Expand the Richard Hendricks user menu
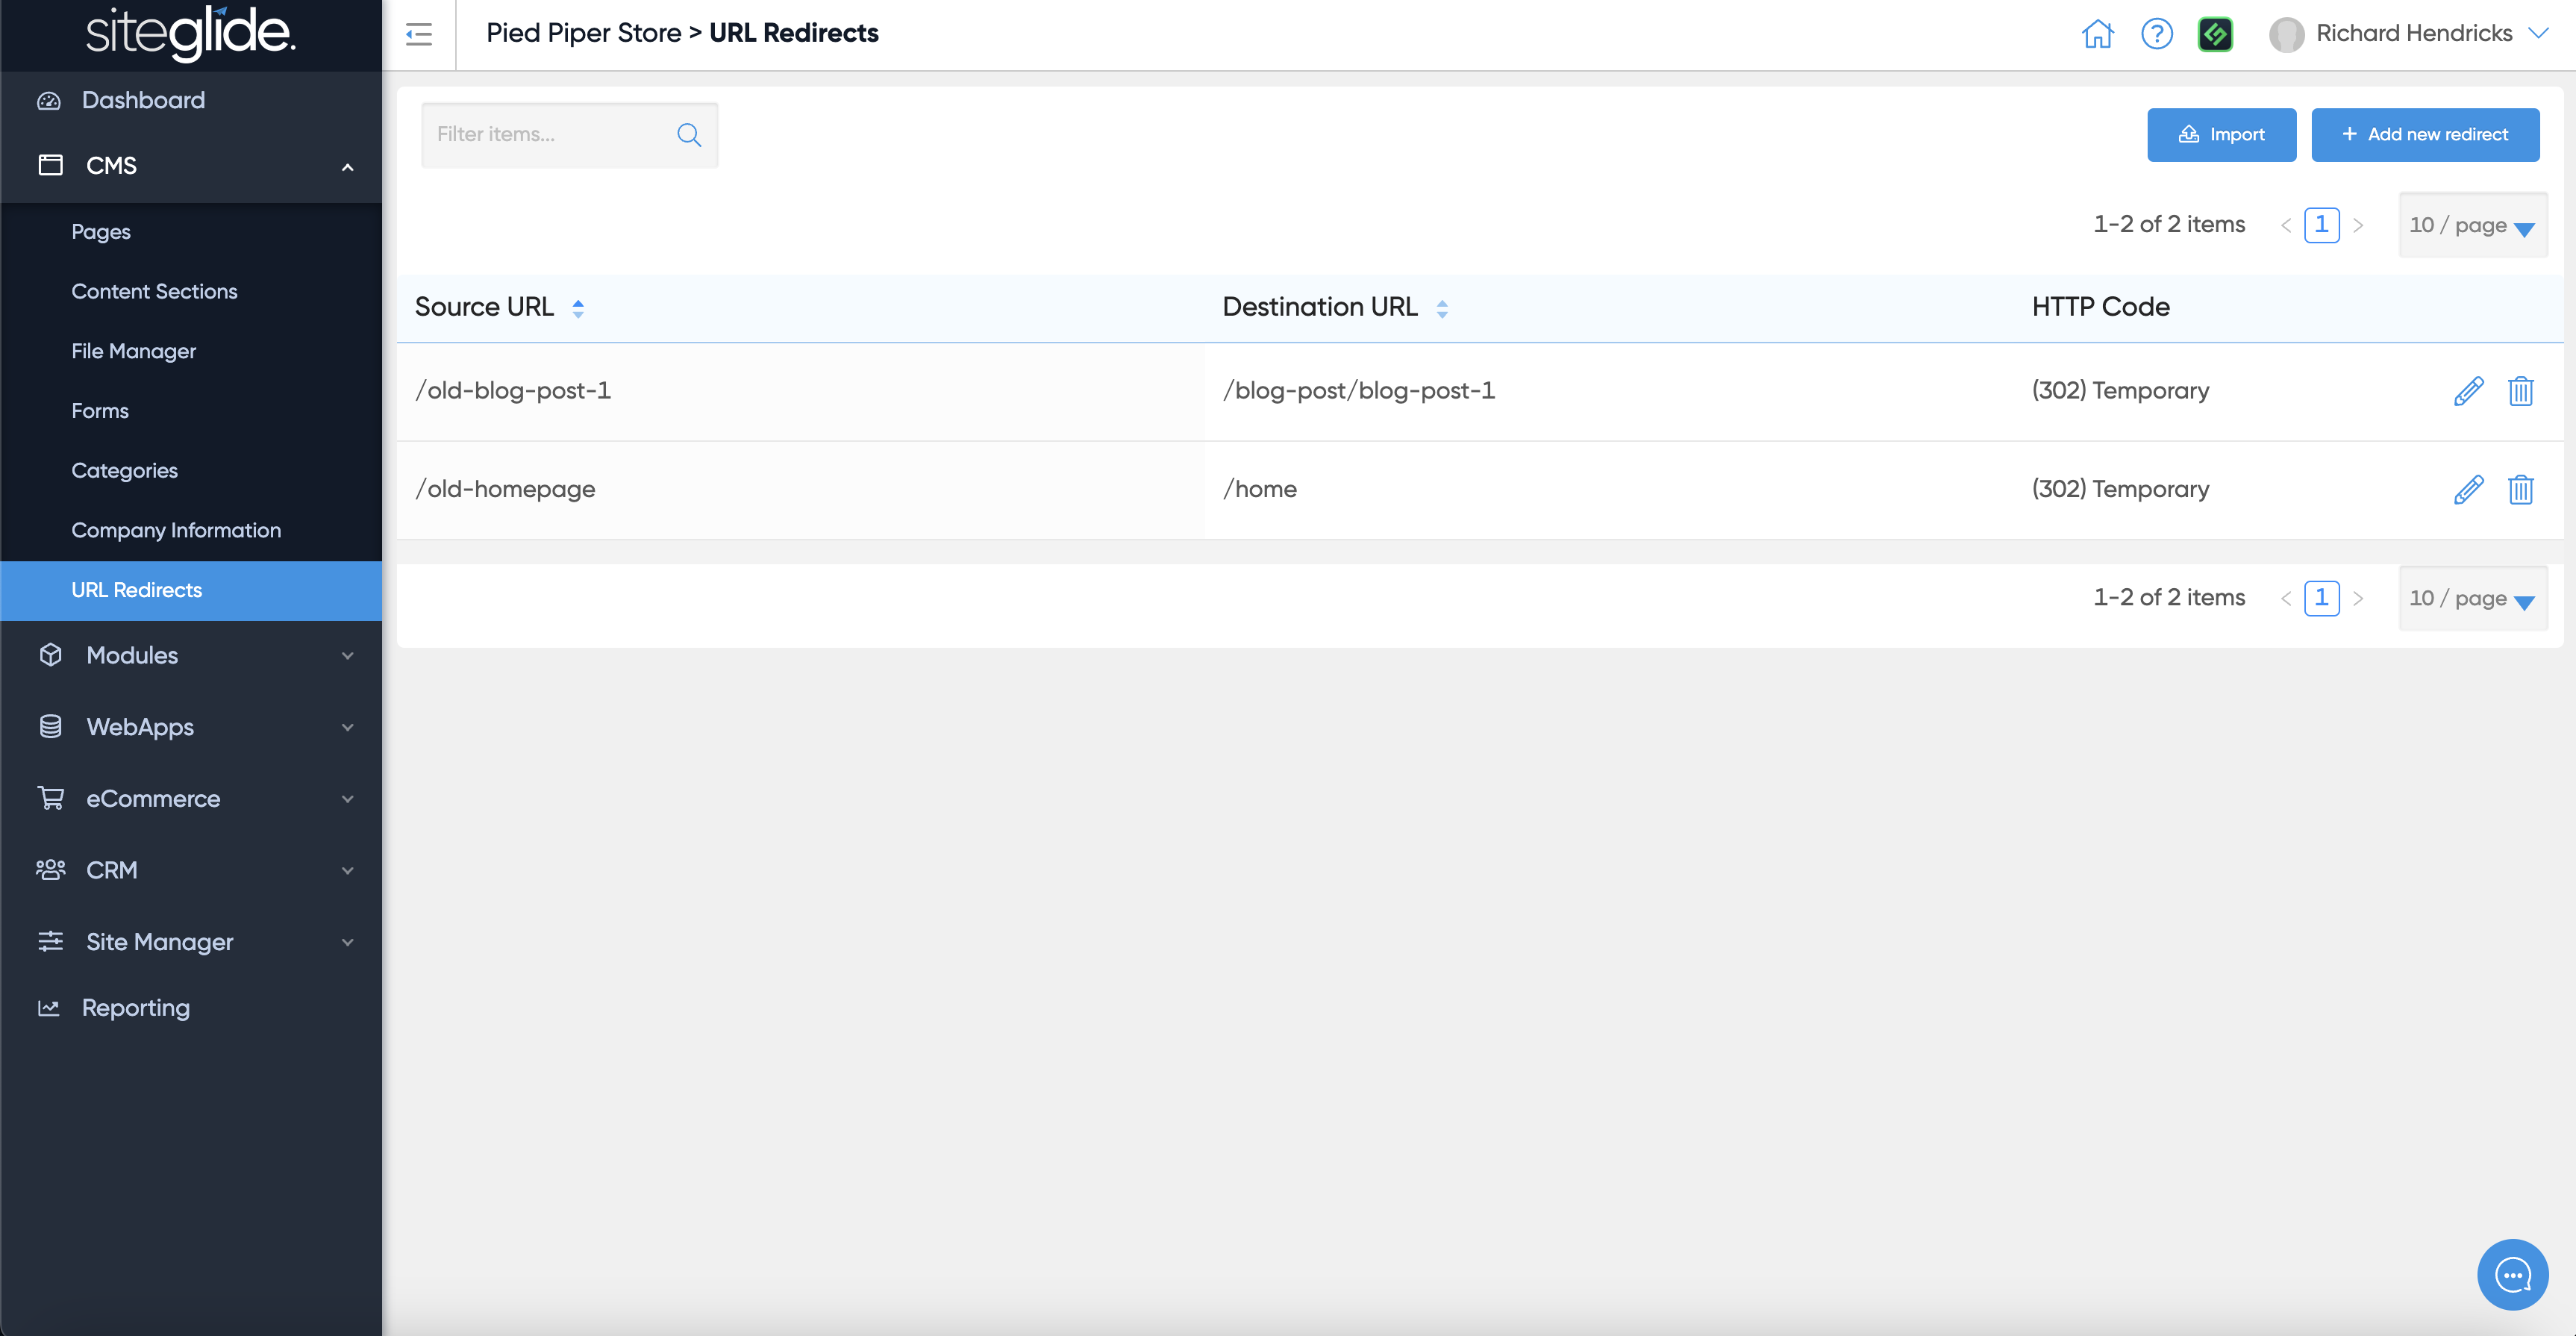This screenshot has height=1336, width=2576. point(2414,34)
